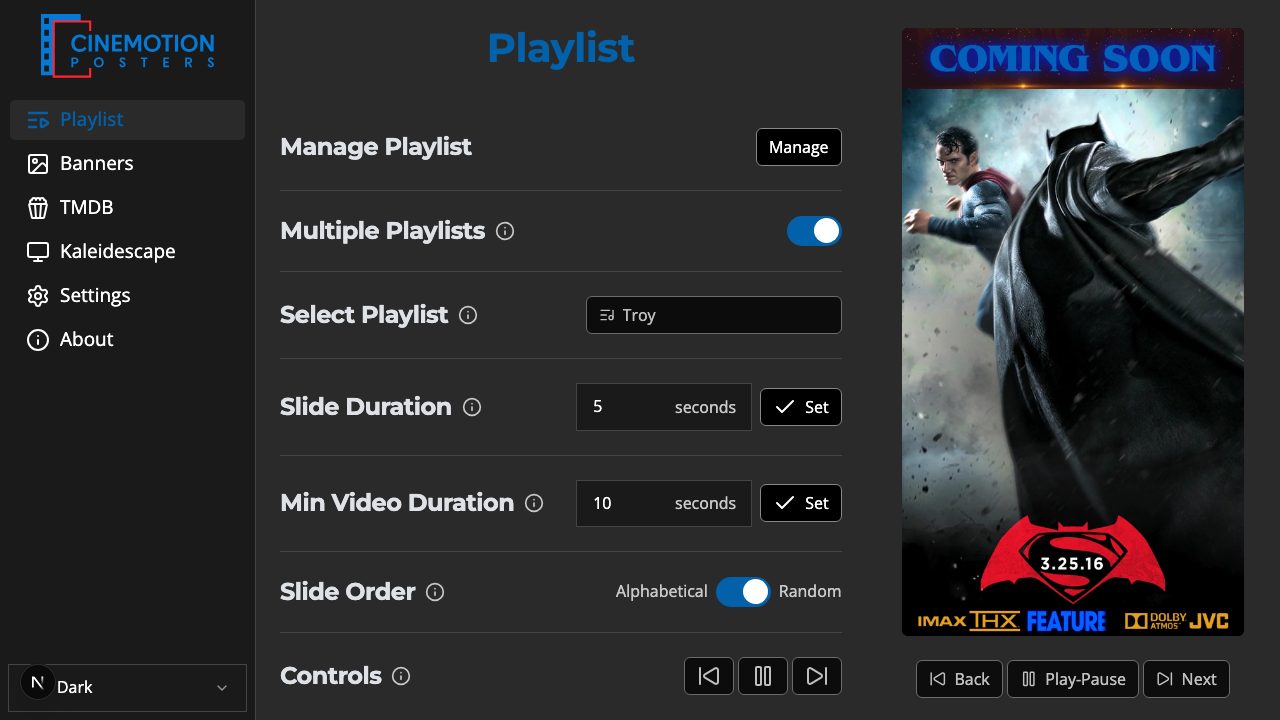Viewport: 1280px width, 720px height.
Task: Click the Batman v Superman poster preview
Action: pos(1073,332)
